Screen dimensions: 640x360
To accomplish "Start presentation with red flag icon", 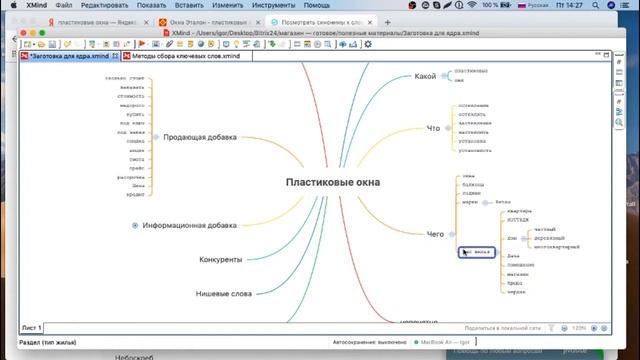I will point(142,44).
